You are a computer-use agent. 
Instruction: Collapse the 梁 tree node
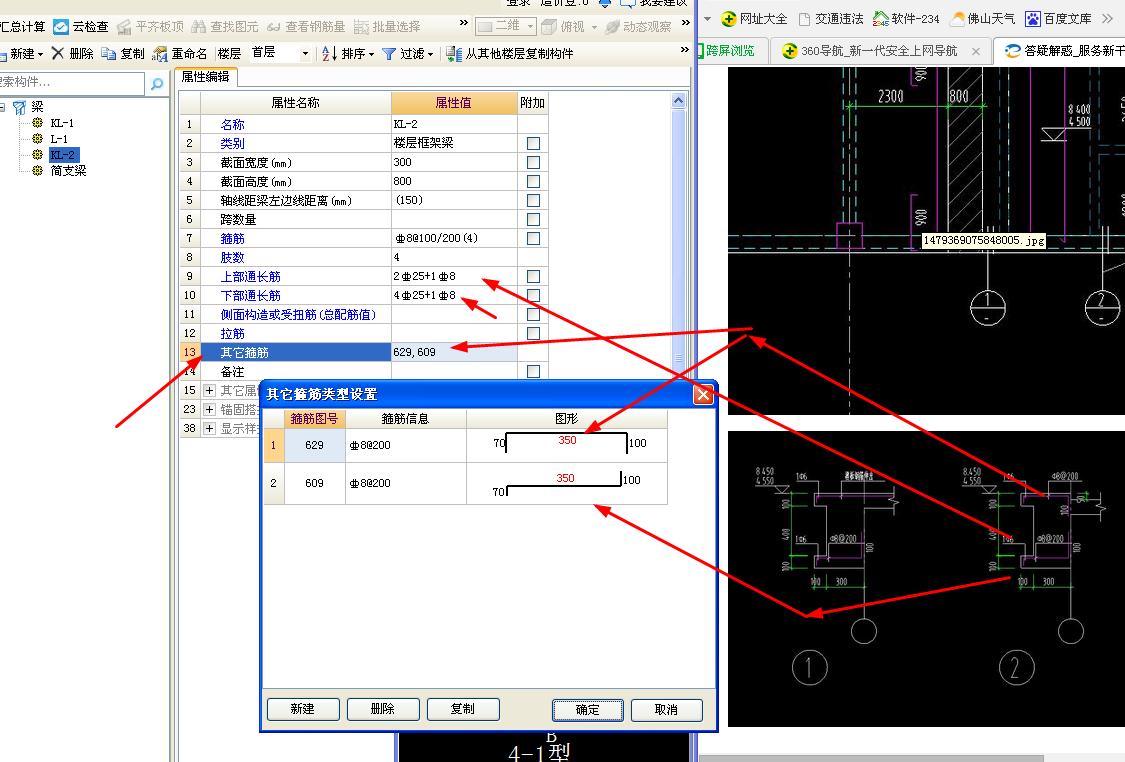click(3, 107)
